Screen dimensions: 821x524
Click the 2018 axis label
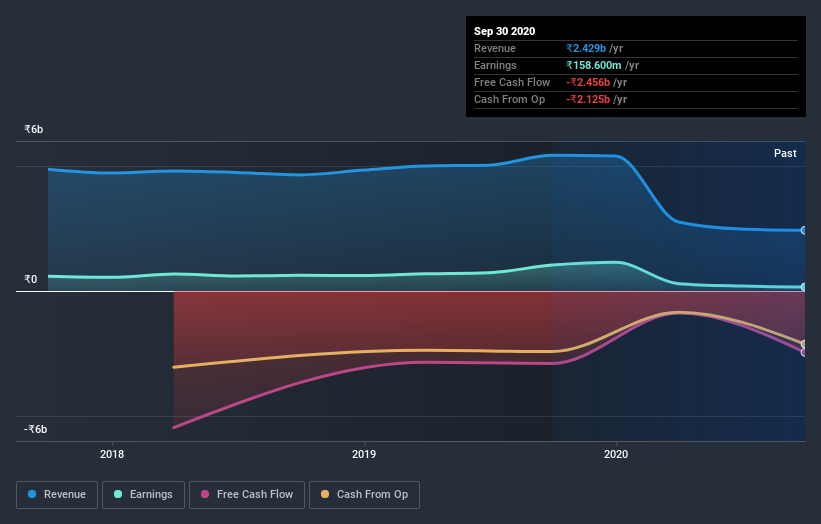112,454
